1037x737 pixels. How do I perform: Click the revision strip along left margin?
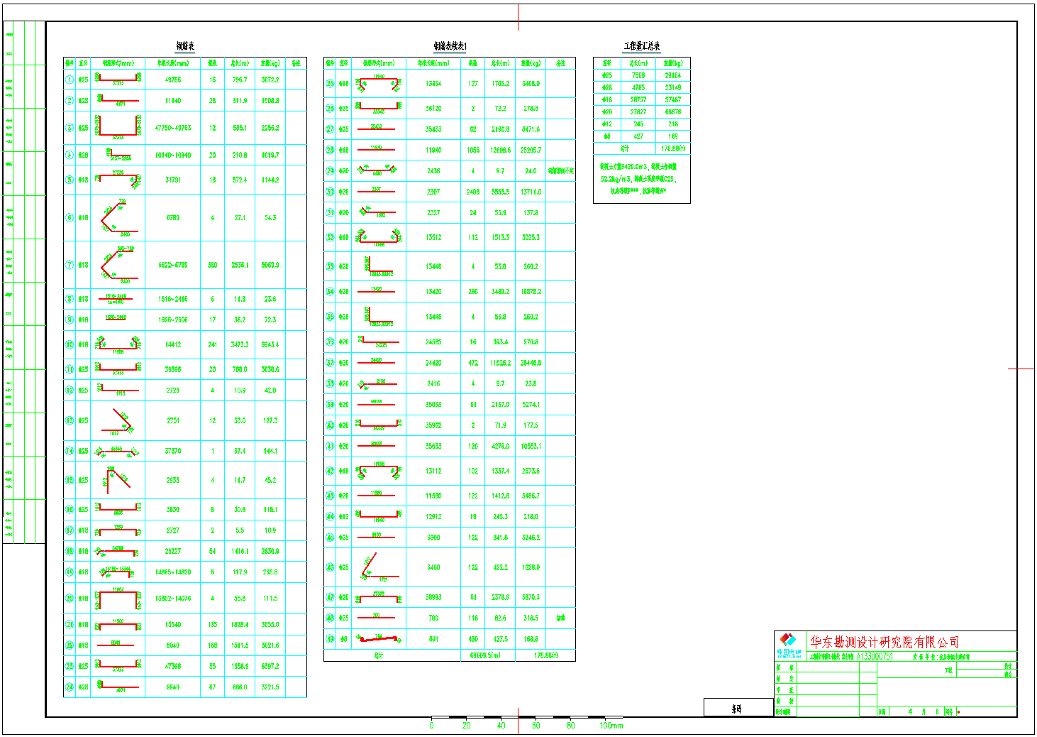click(x=24, y=282)
